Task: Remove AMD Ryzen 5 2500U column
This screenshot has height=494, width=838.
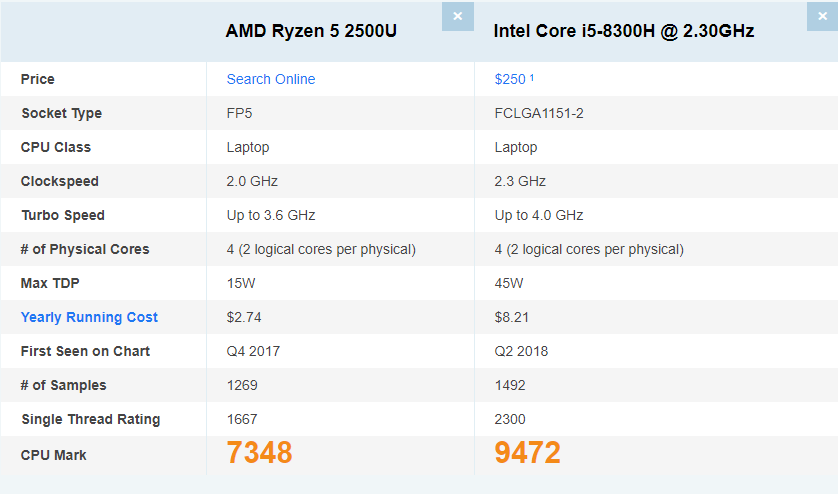Action: pyautogui.click(x=457, y=16)
